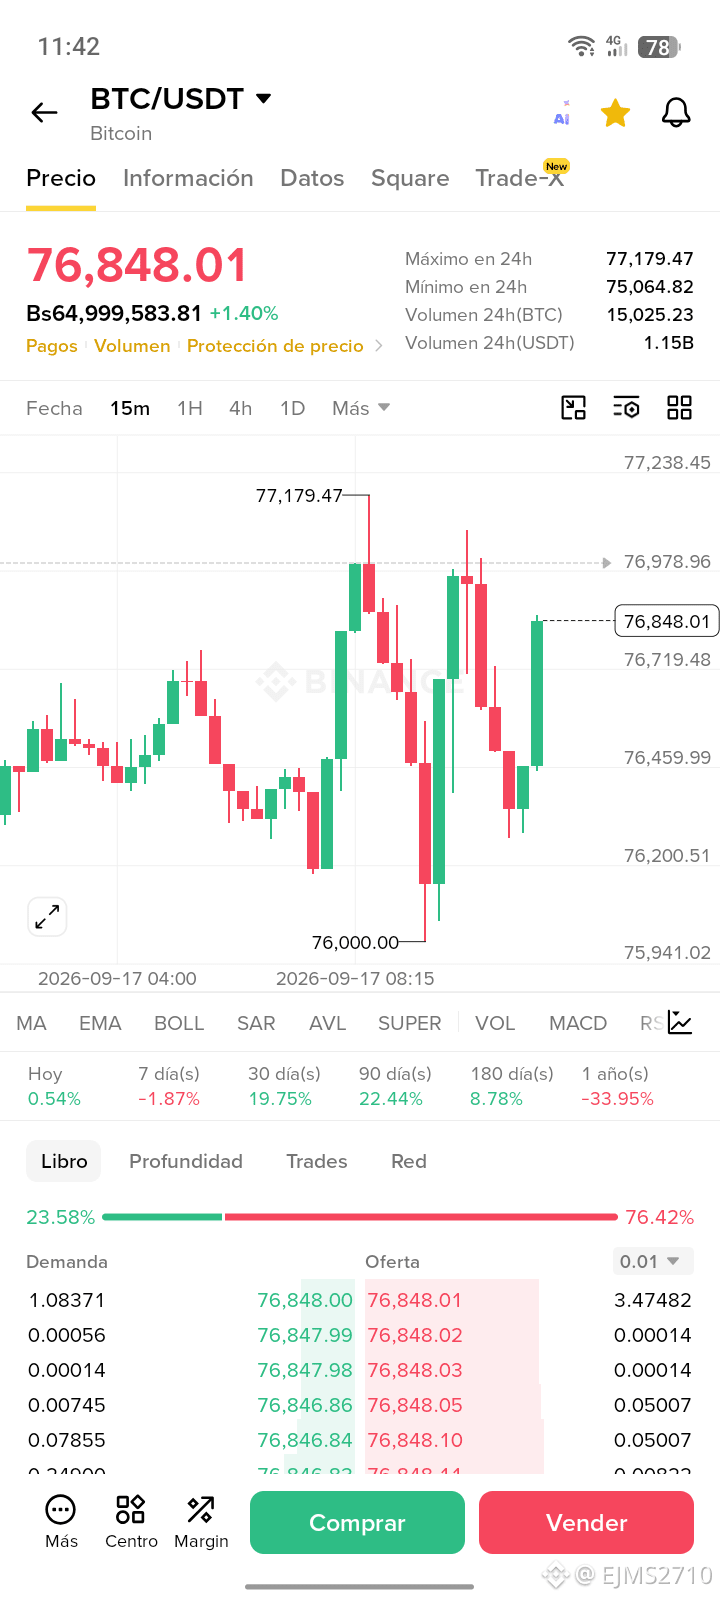Open chart indicator settings icon
This screenshot has height=1600, width=720.
626,407
